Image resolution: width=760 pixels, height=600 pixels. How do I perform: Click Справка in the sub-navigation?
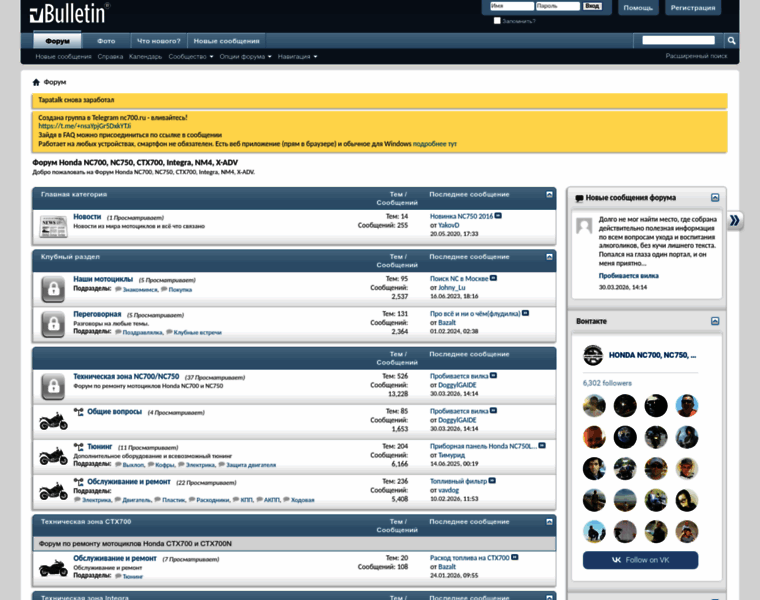pyautogui.click(x=110, y=57)
